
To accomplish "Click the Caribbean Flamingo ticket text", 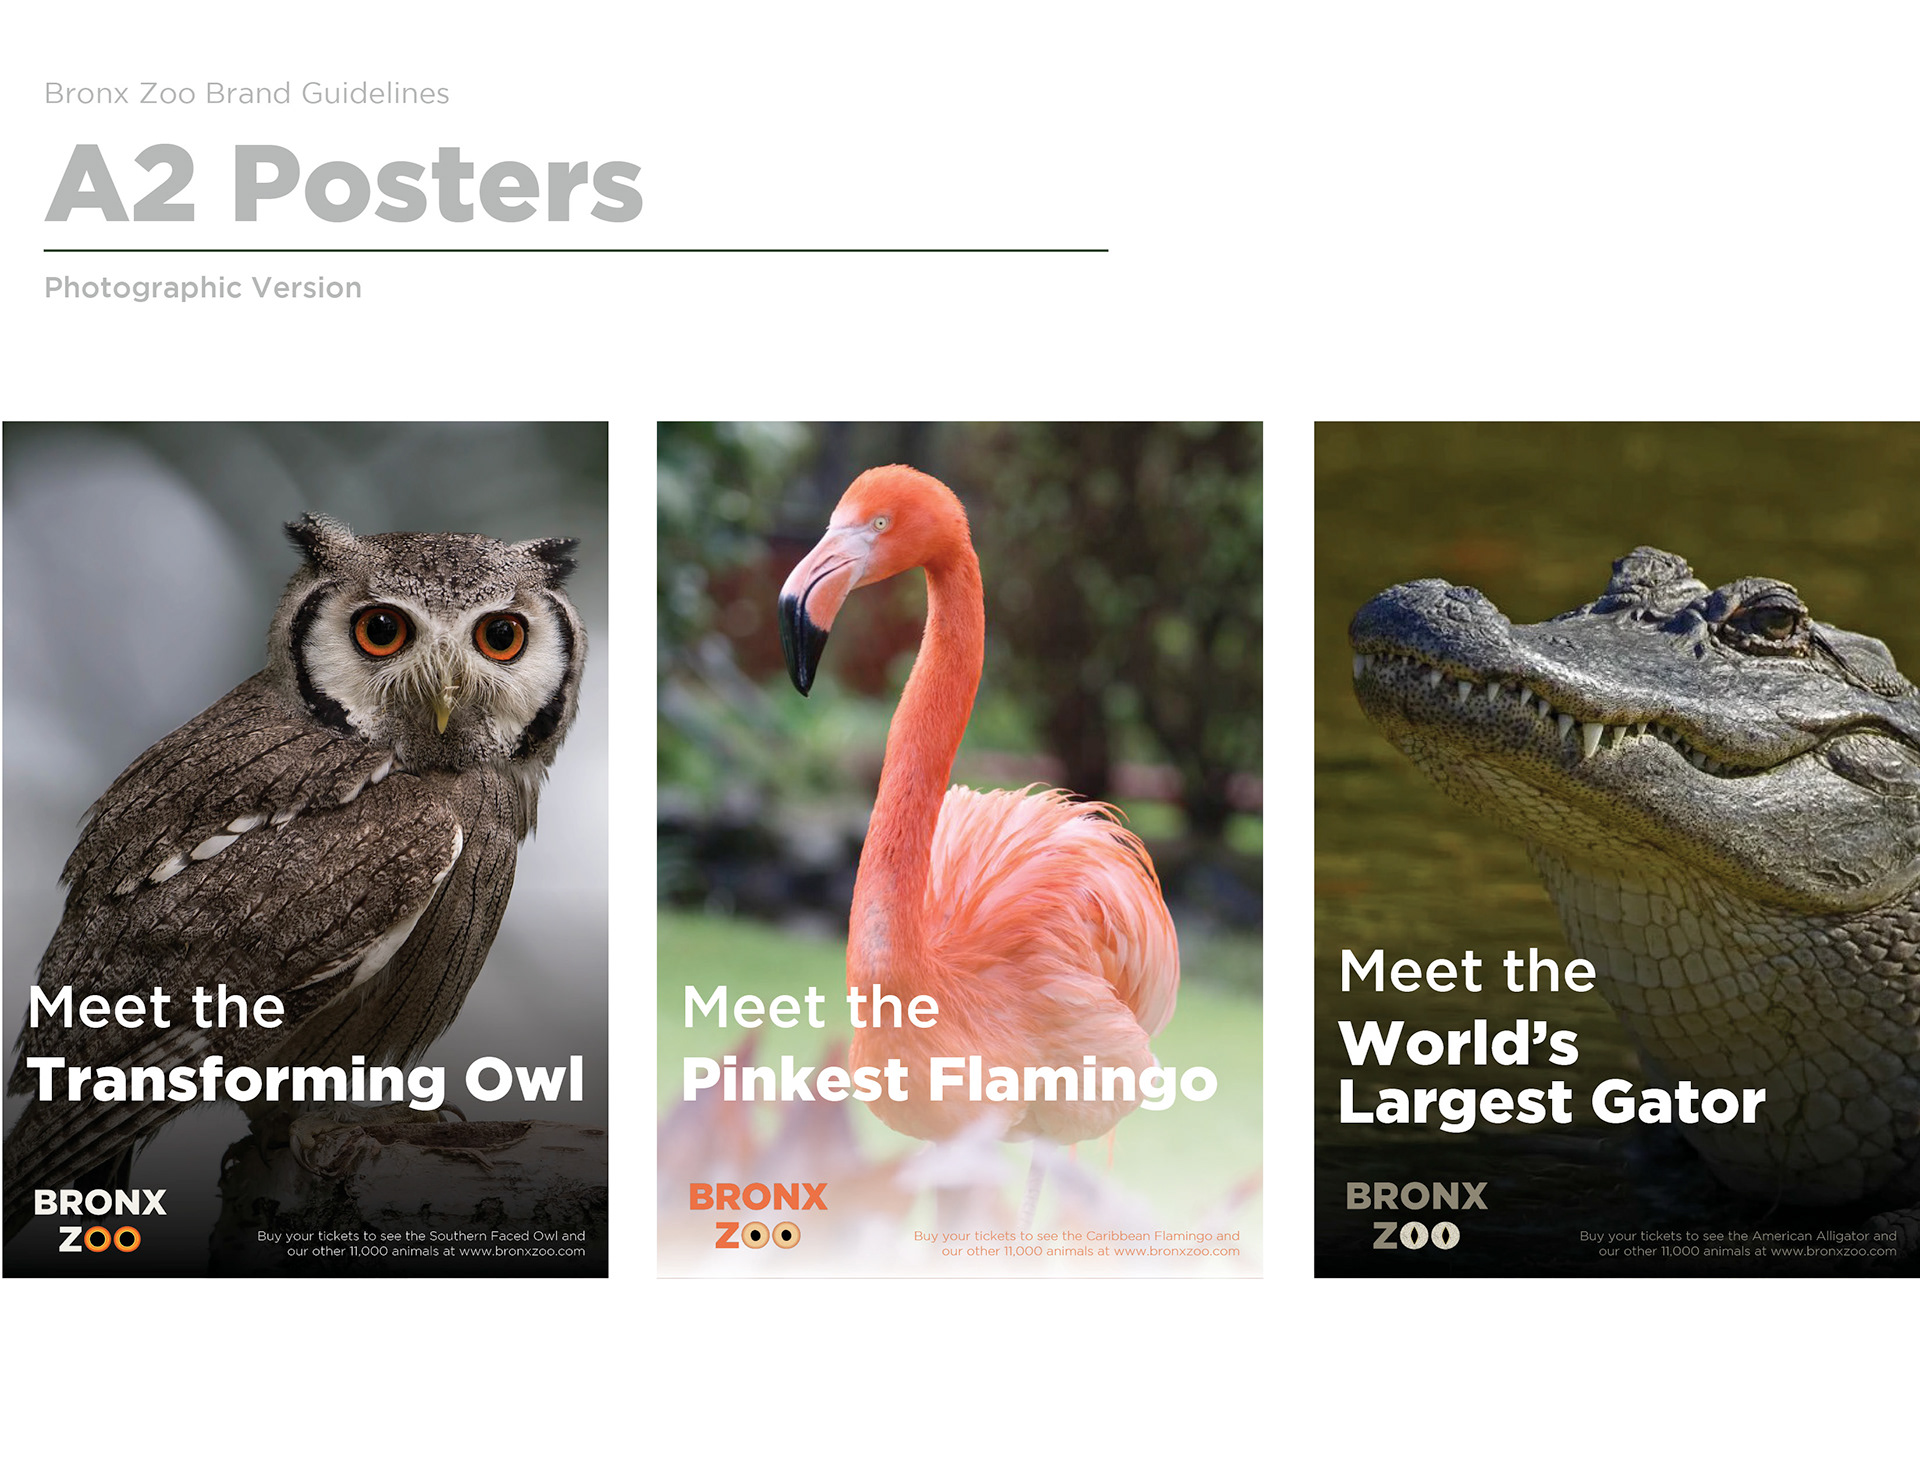I will (1076, 1243).
